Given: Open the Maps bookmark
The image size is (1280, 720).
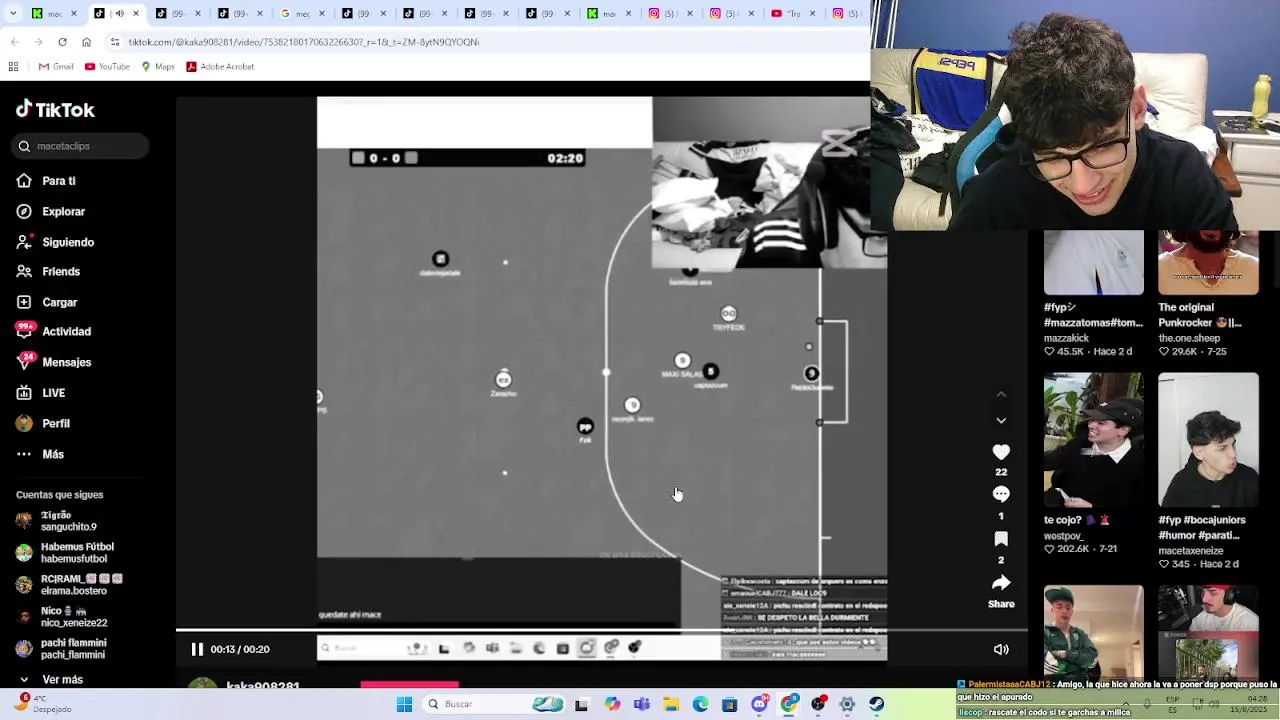Looking at the screenshot, I should [158, 67].
